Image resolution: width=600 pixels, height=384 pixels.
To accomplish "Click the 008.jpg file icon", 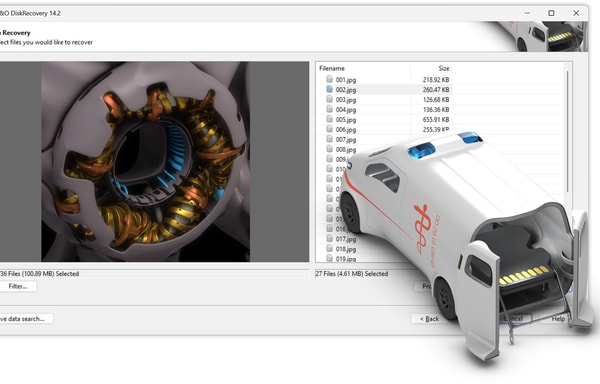I will click(x=329, y=149).
